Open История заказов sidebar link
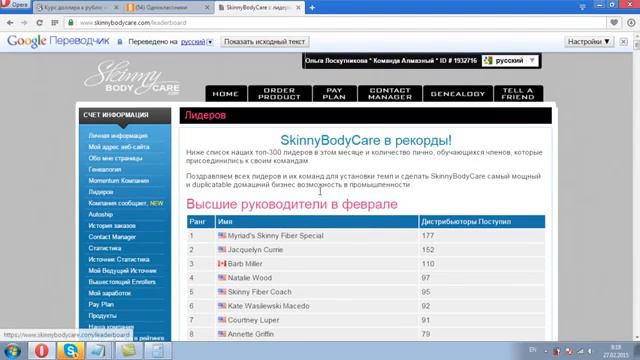640x360 pixels. (112, 226)
